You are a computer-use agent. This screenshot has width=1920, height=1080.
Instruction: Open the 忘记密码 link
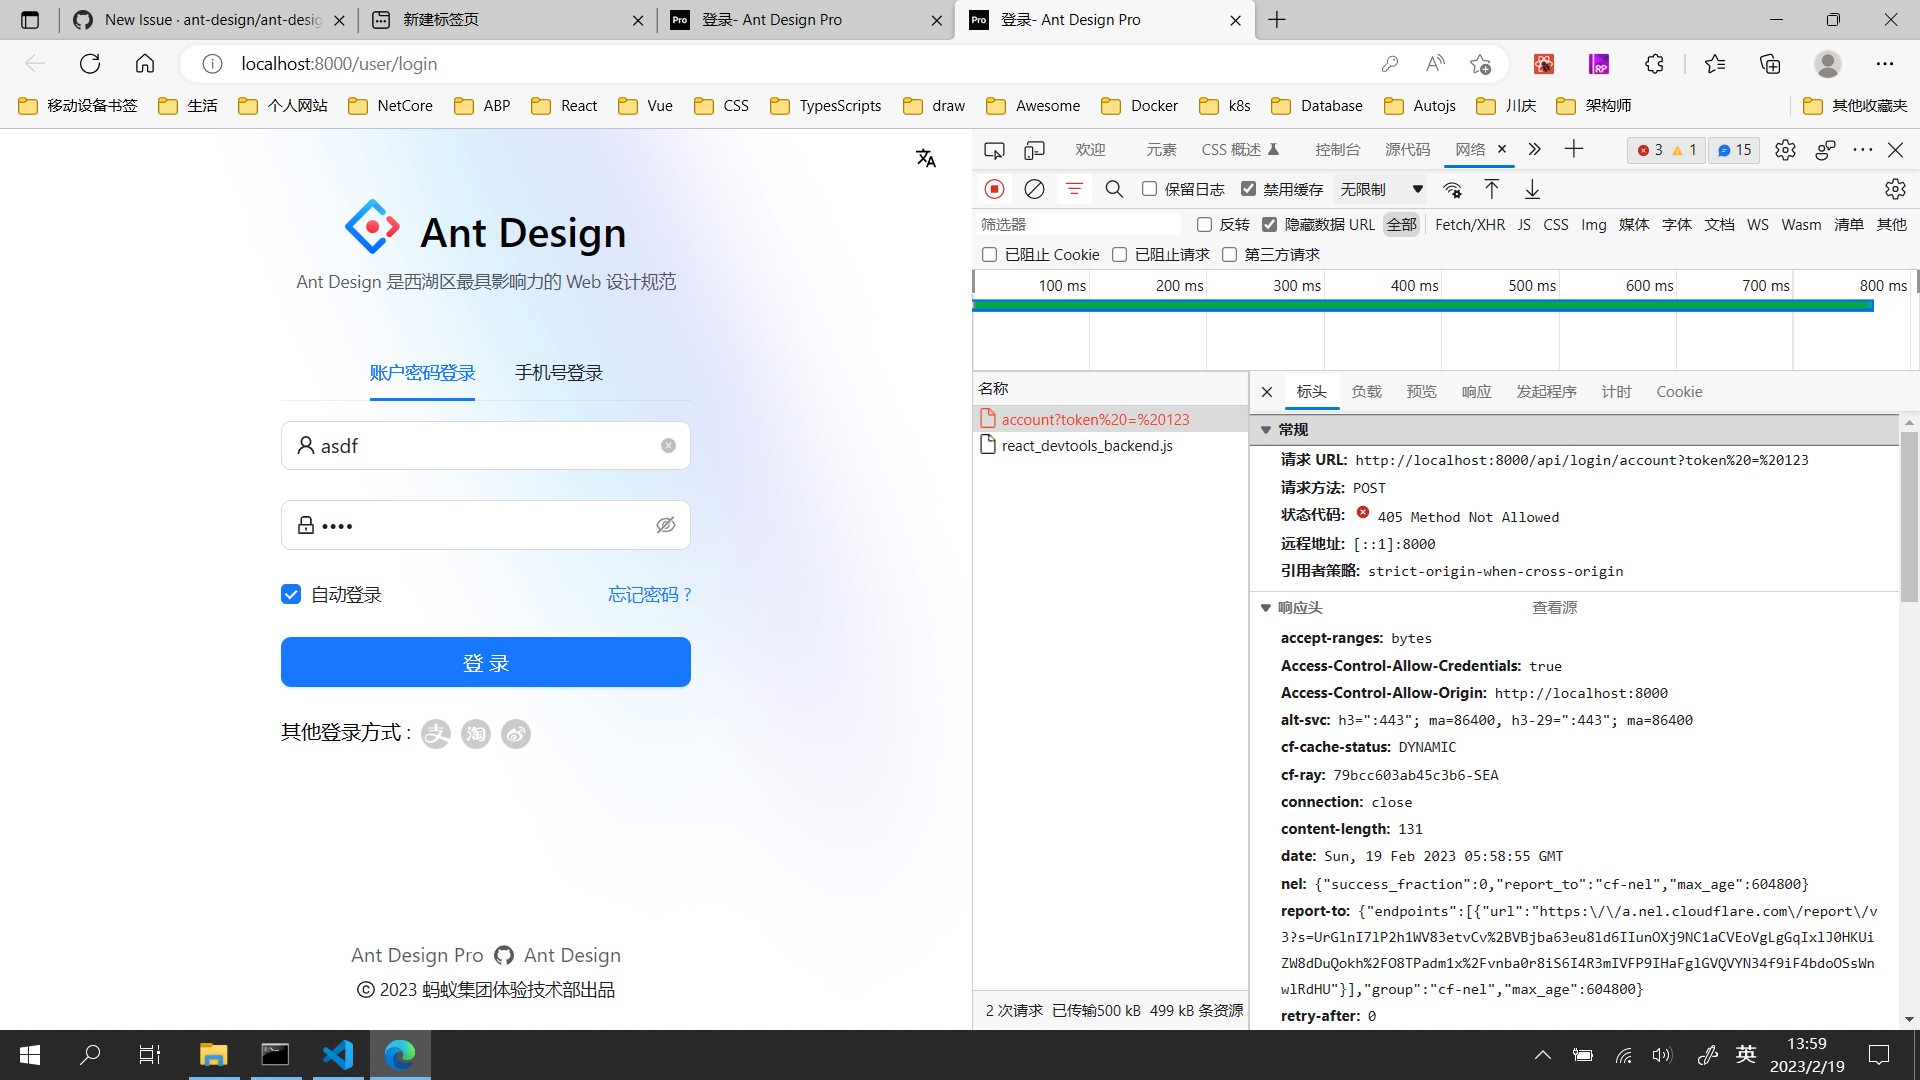coord(649,594)
